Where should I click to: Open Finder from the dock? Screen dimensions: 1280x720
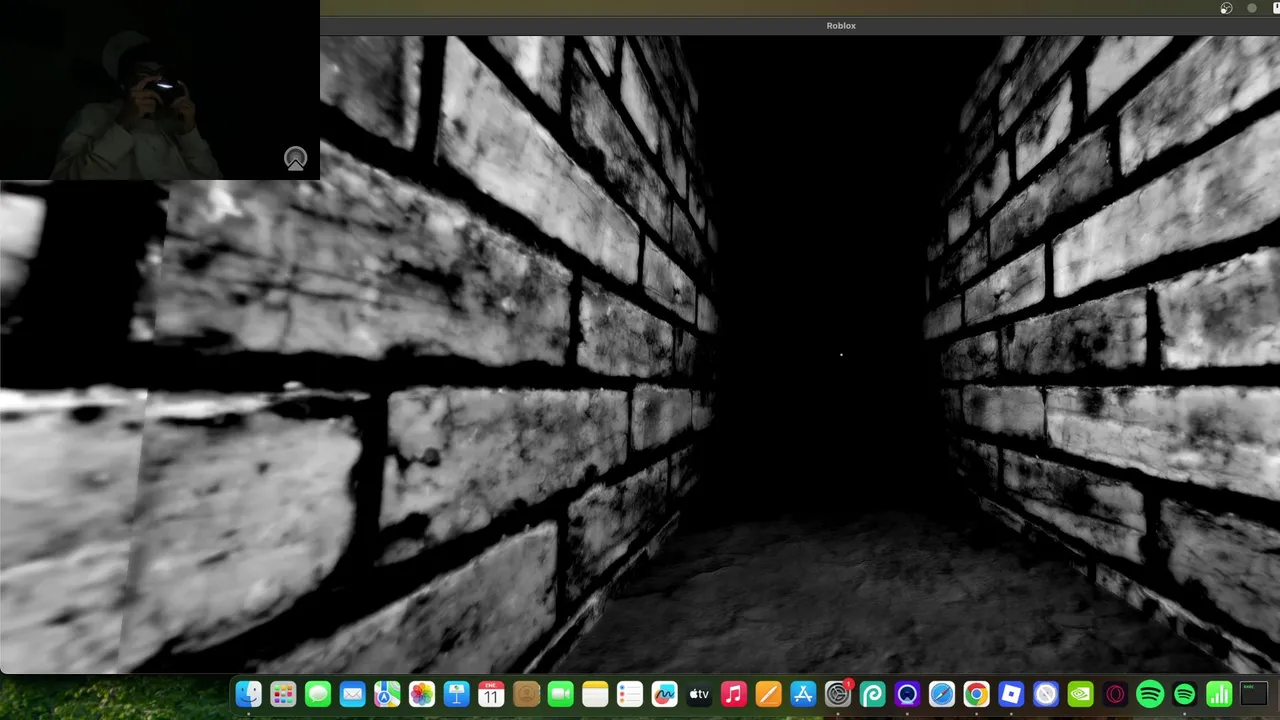click(x=248, y=694)
